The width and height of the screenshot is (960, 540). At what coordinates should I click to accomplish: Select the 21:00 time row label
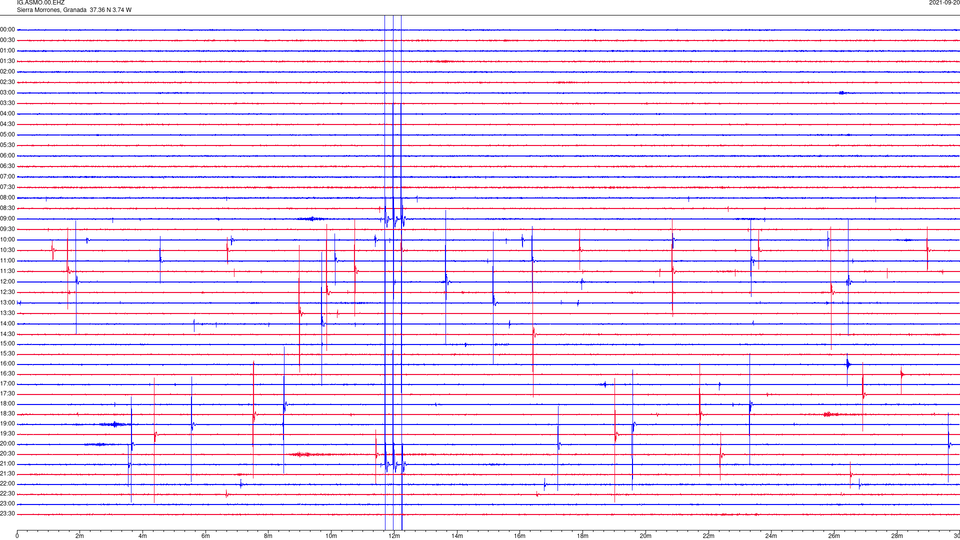click(7, 464)
